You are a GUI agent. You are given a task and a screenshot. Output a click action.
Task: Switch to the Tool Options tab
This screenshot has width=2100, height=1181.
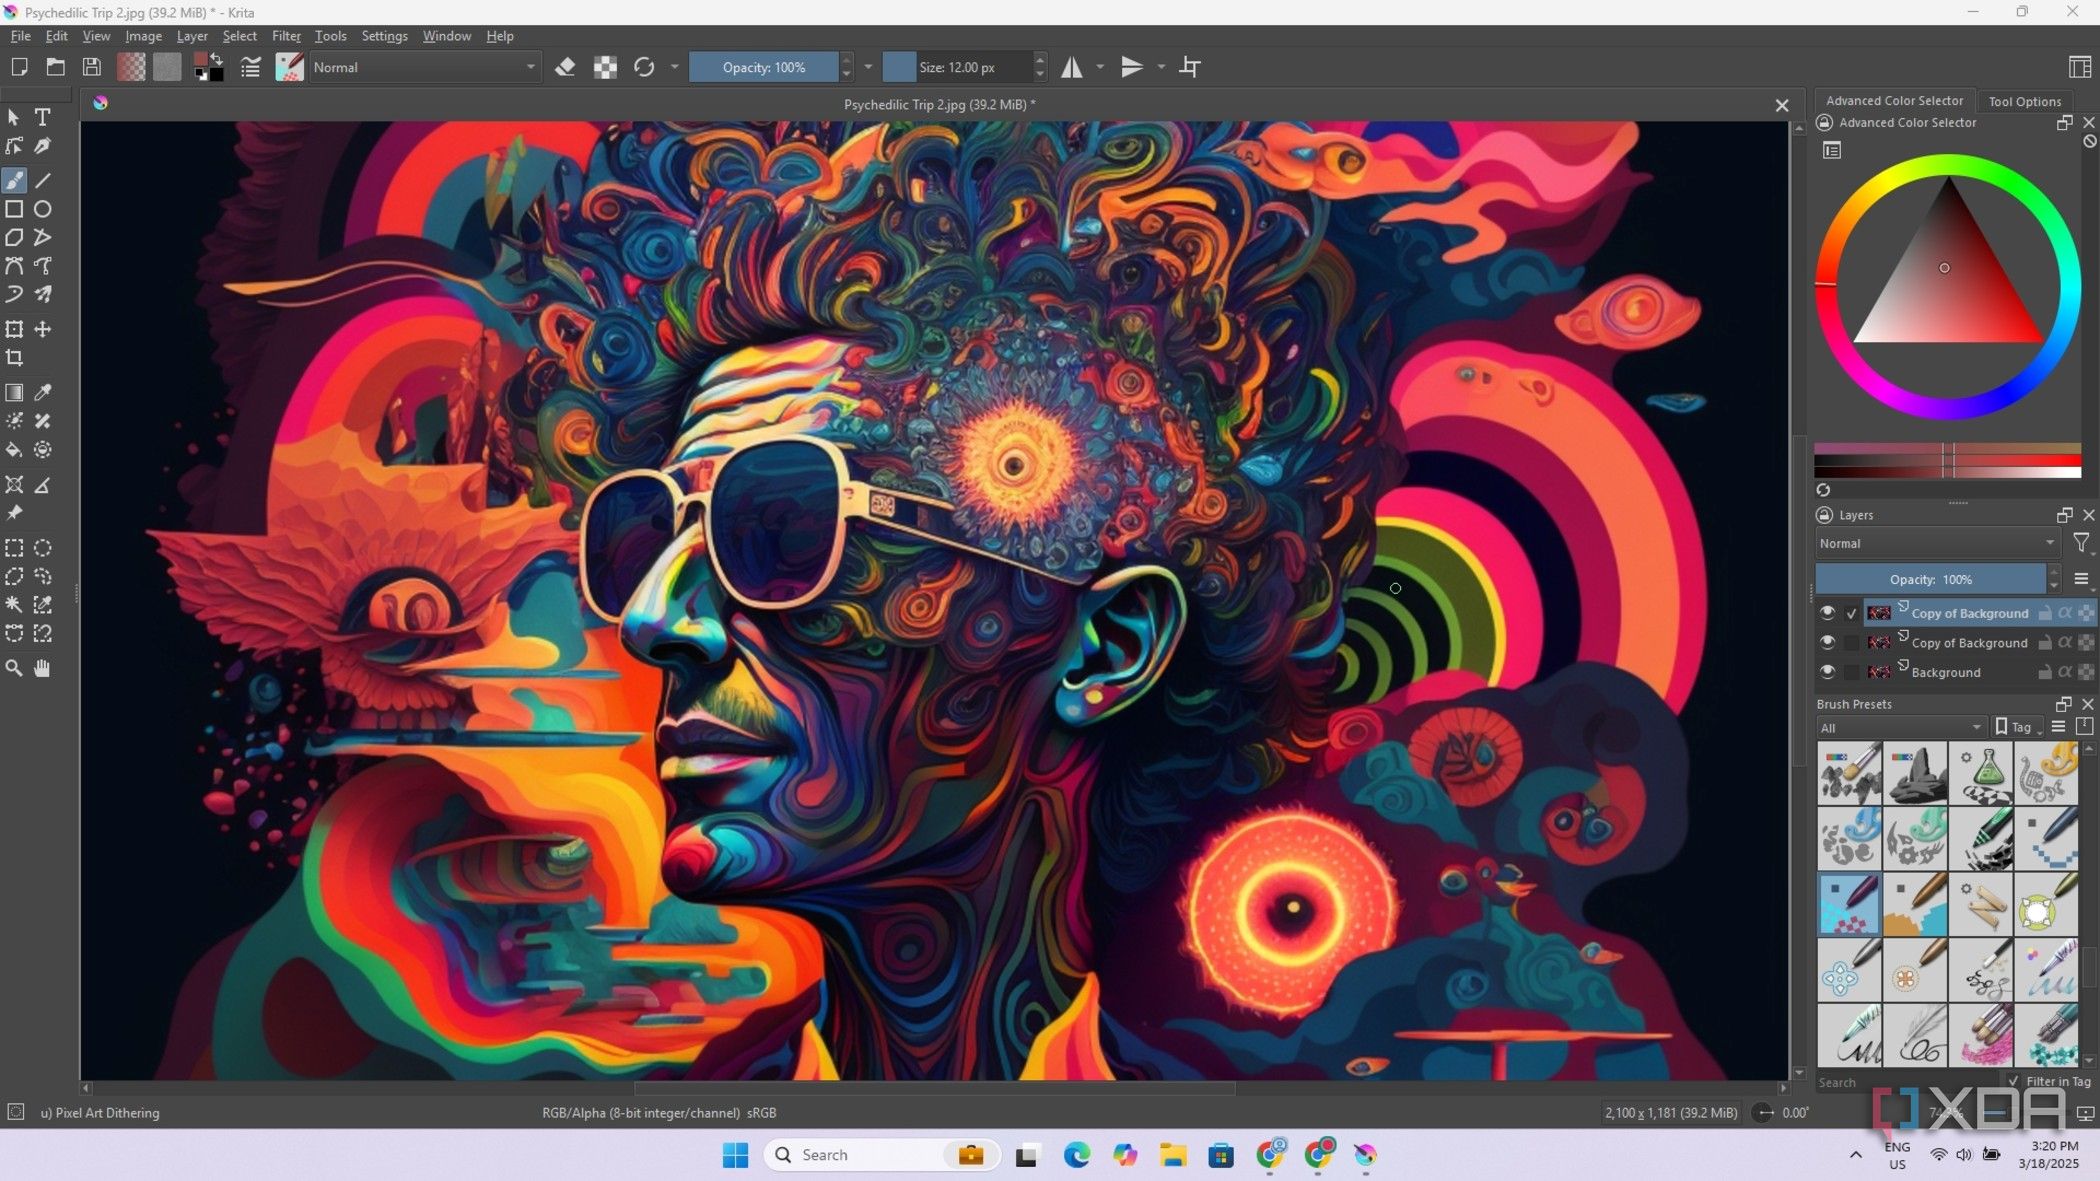click(x=2024, y=101)
